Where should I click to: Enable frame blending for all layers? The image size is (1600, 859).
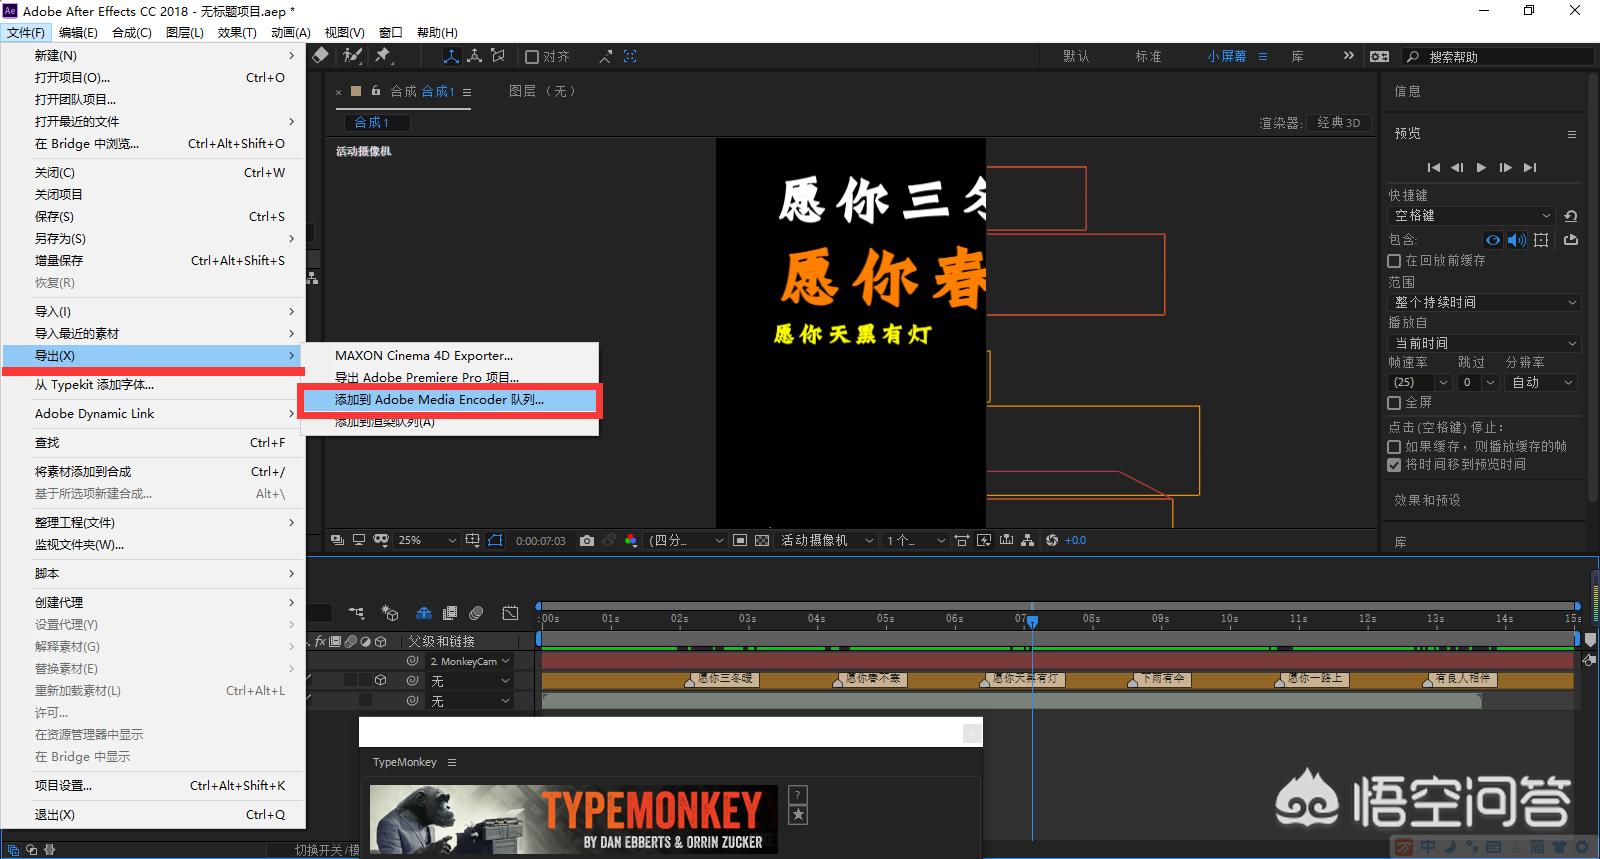coord(450,613)
